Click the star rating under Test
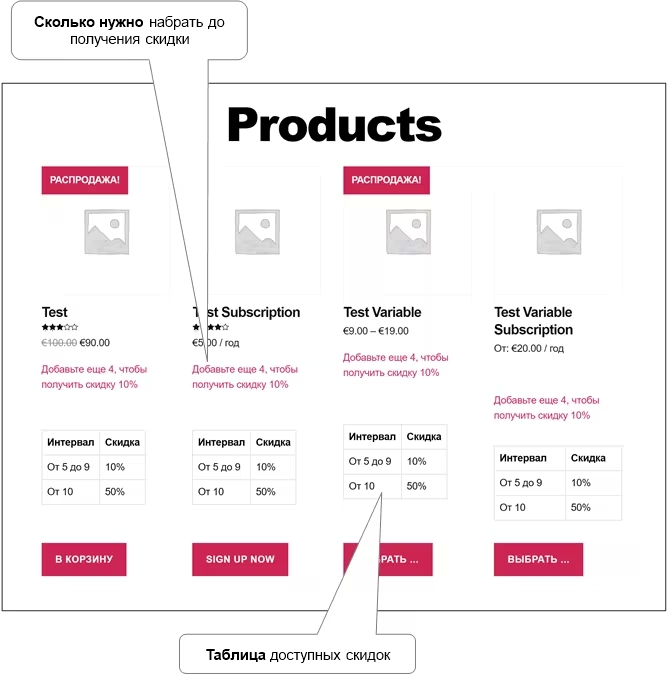 pyautogui.click(x=60, y=327)
